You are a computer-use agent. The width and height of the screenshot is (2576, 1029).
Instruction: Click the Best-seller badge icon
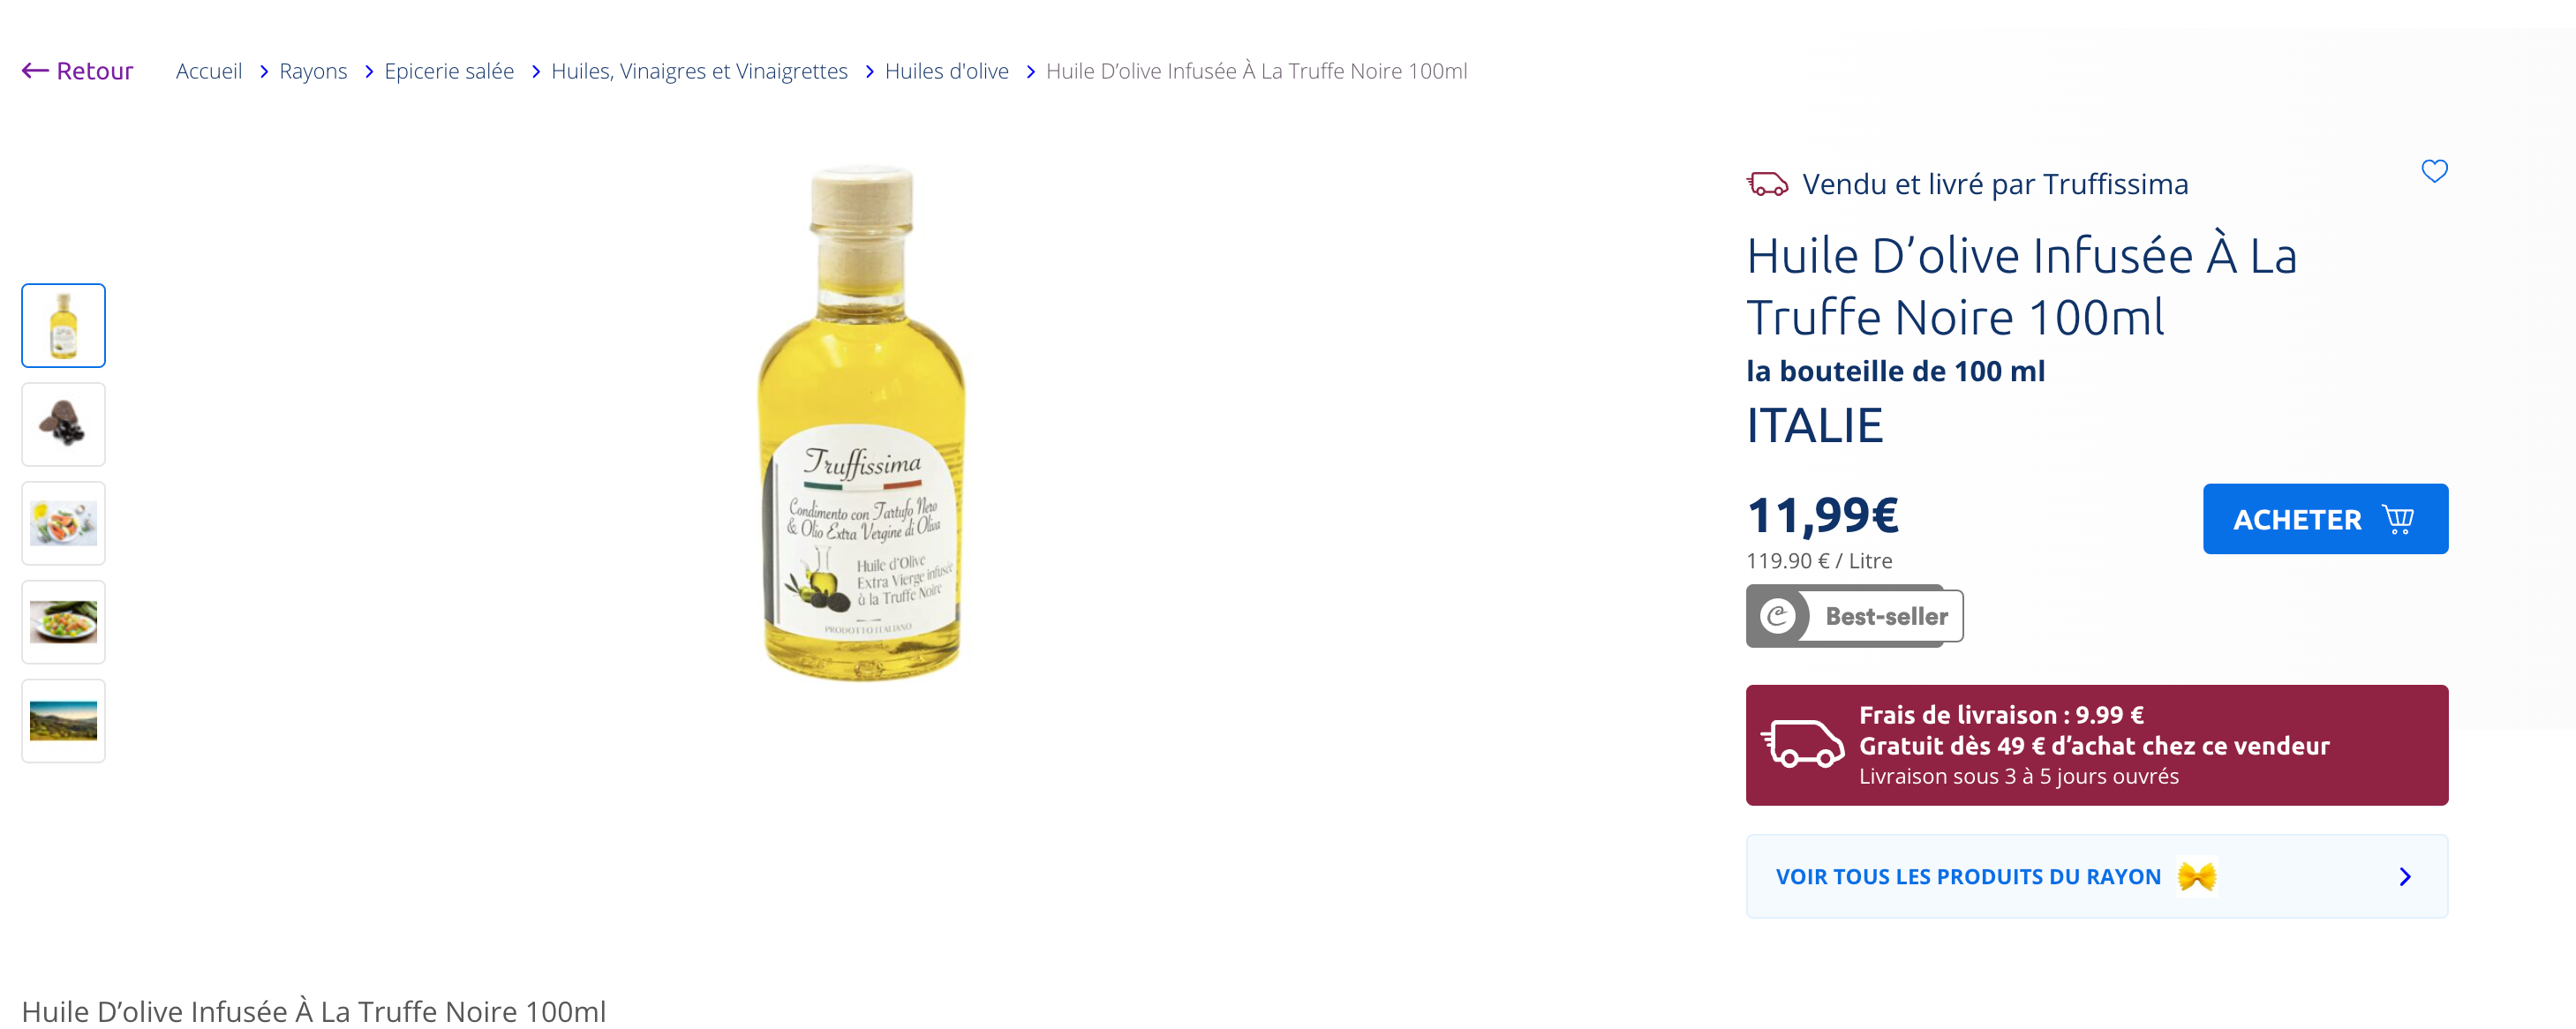[1777, 616]
